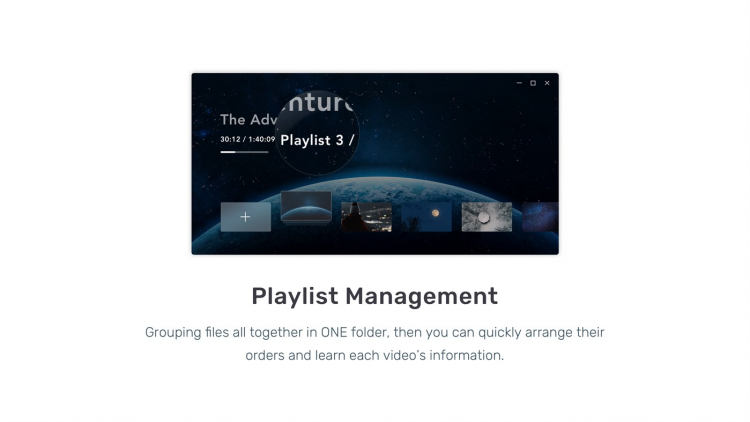Click the Playlist Management heading
Viewport: 750px width, 422px height.
tap(374, 296)
